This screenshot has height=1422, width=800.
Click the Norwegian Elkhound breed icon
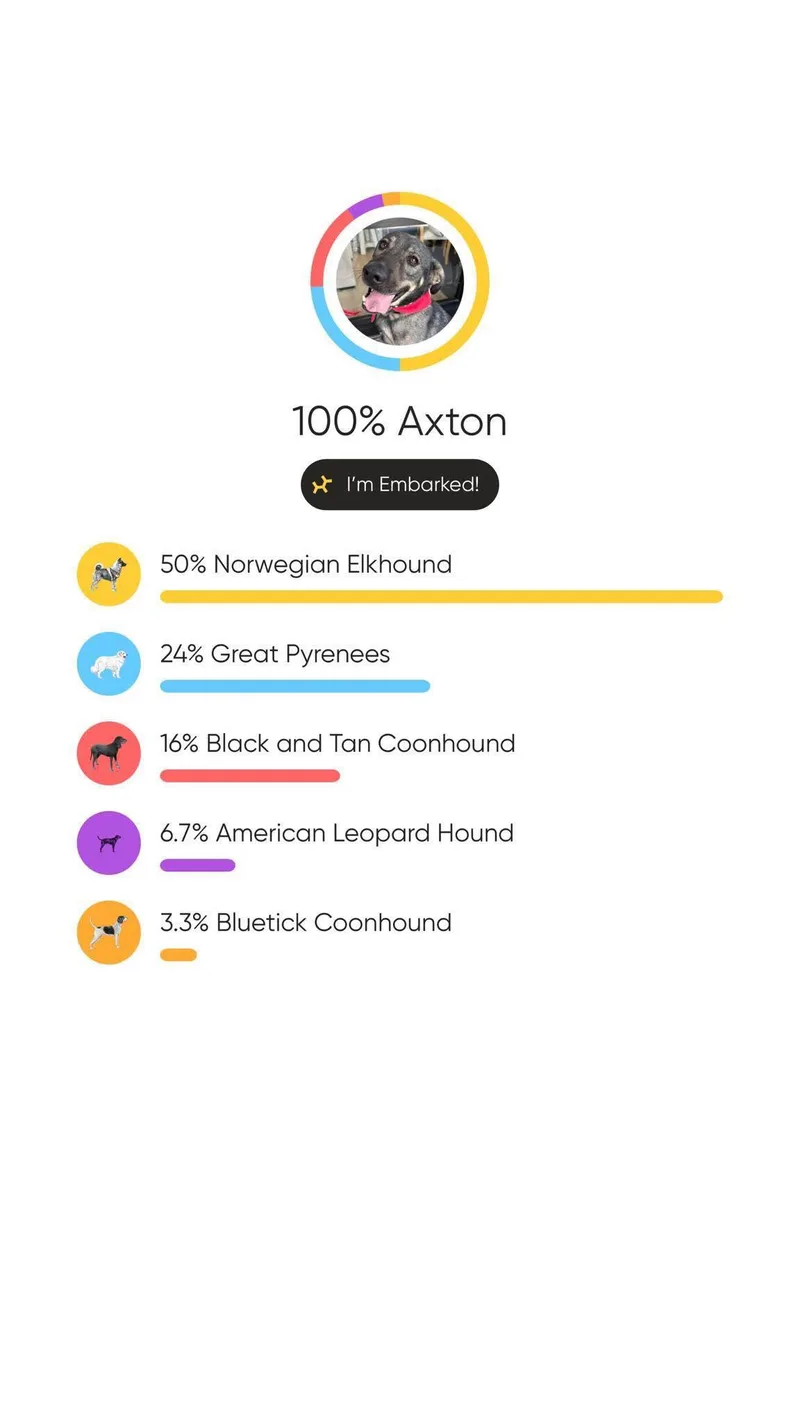pos(109,574)
